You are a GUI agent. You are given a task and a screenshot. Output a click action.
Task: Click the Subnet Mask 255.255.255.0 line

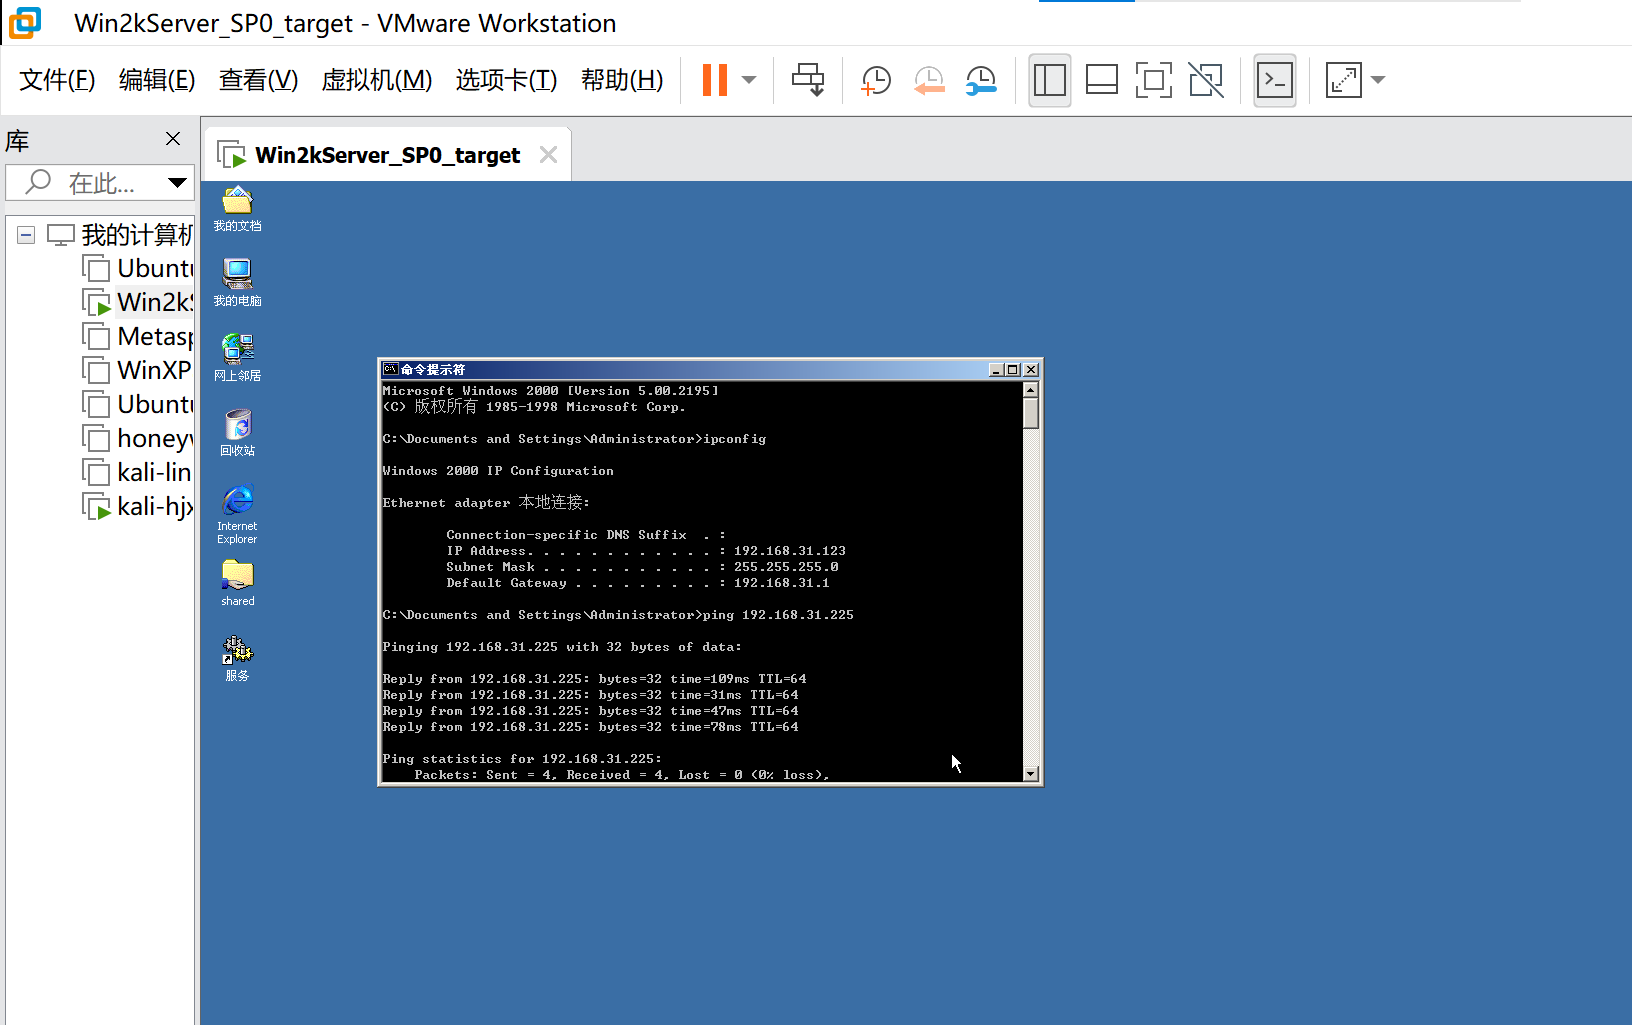pyautogui.click(x=642, y=567)
